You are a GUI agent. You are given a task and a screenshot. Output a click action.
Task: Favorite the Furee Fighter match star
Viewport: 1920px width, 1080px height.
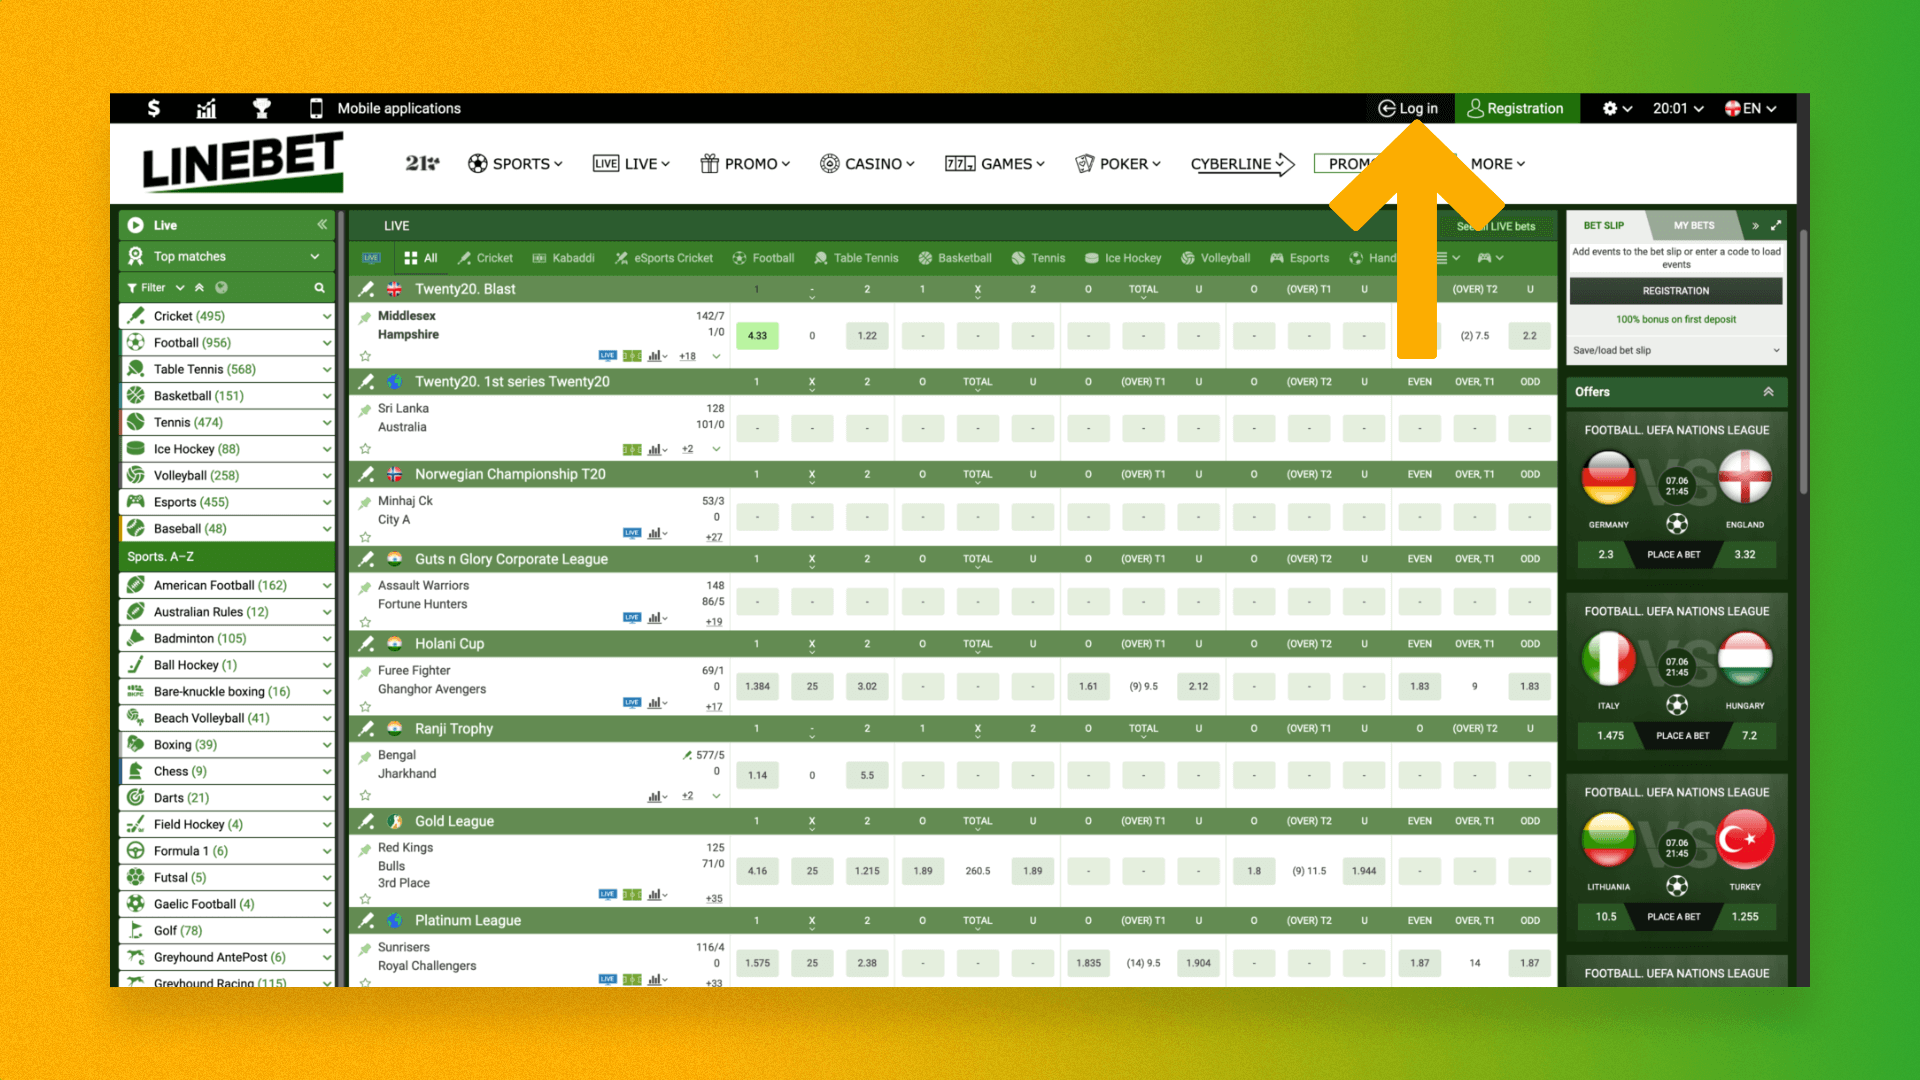365,707
